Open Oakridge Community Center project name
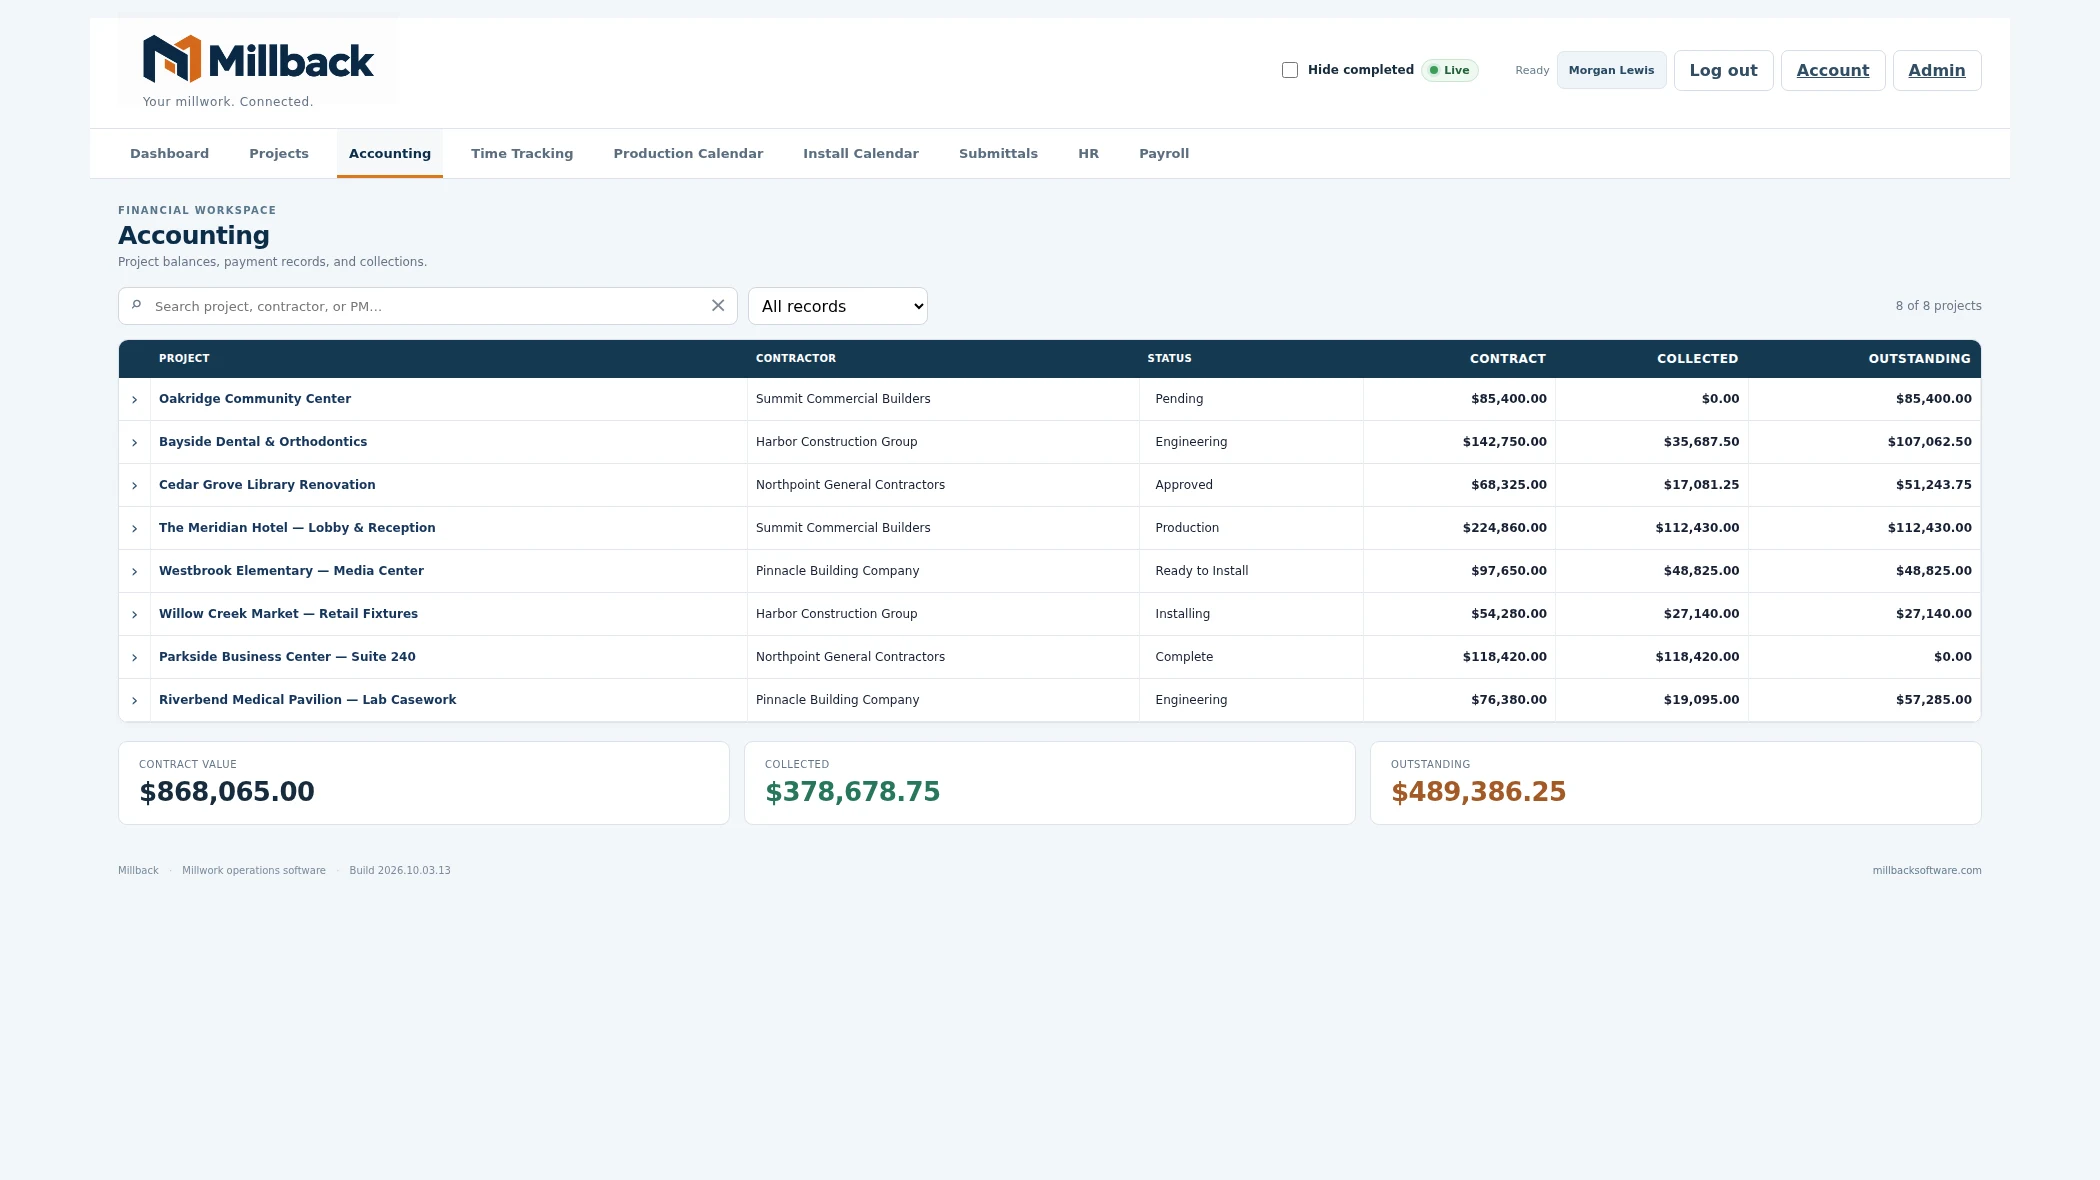This screenshot has width=2100, height=1180. 255,398
